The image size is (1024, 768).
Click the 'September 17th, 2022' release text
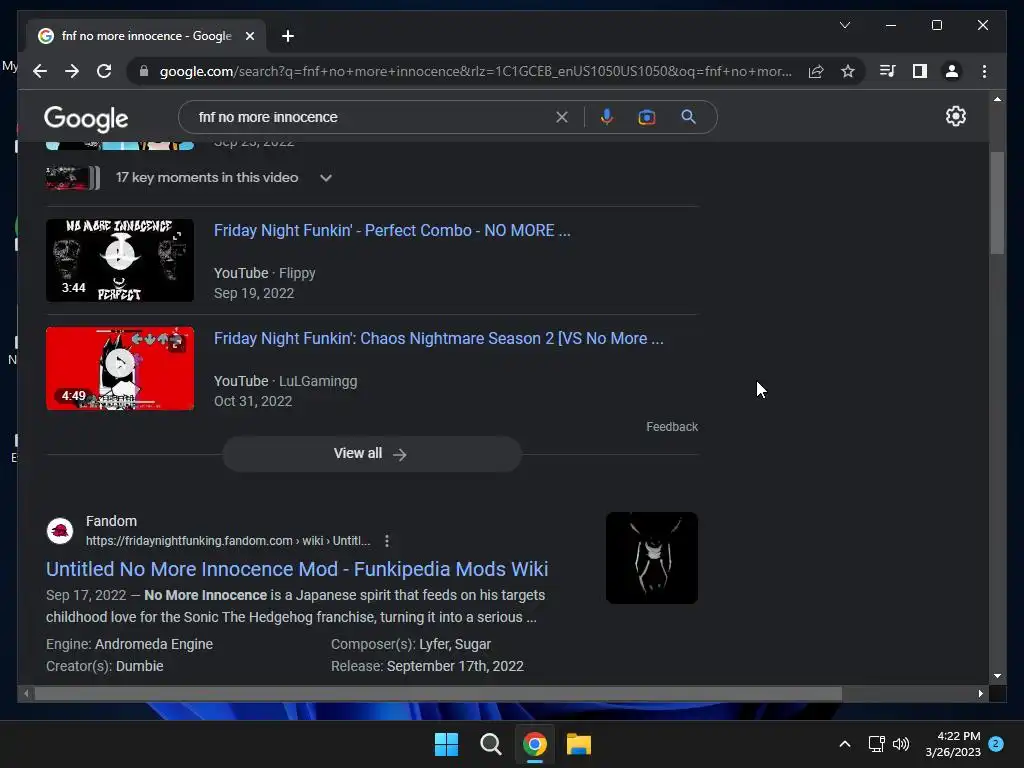pos(455,666)
